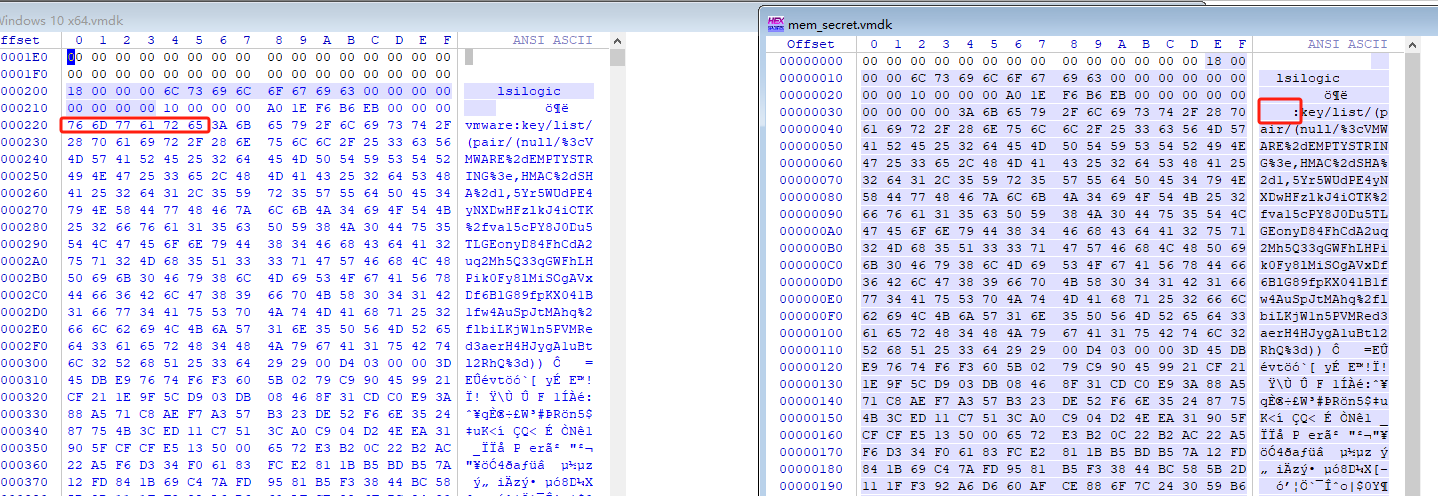Click offset label 00000100 in mem_secret.vmdk
Viewport: 1438px width, 496px height.
point(811,333)
